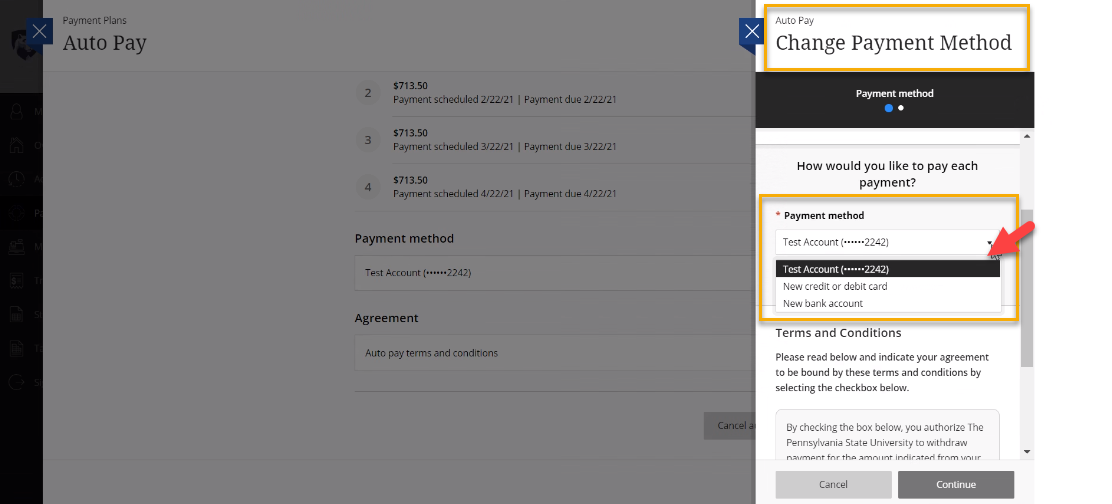This screenshot has height=504, width=1112.
Task: Open the Payment method dropdown
Action: click(x=887, y=242)
